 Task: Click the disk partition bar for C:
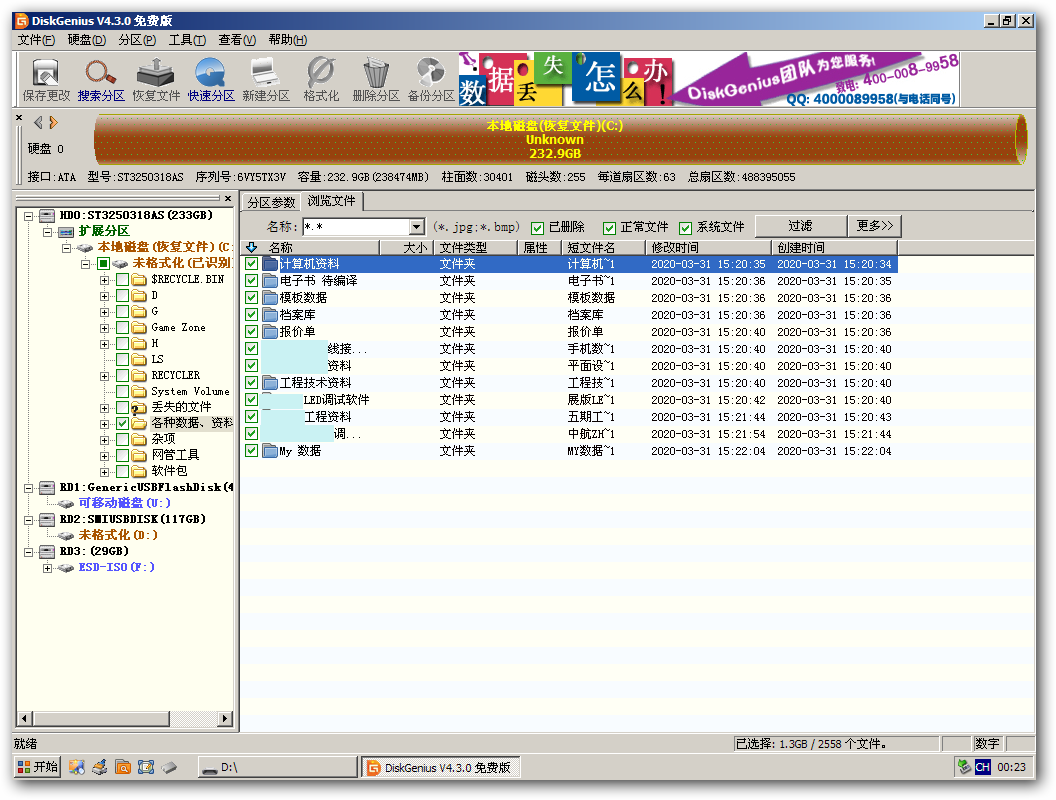pos(560,139)
